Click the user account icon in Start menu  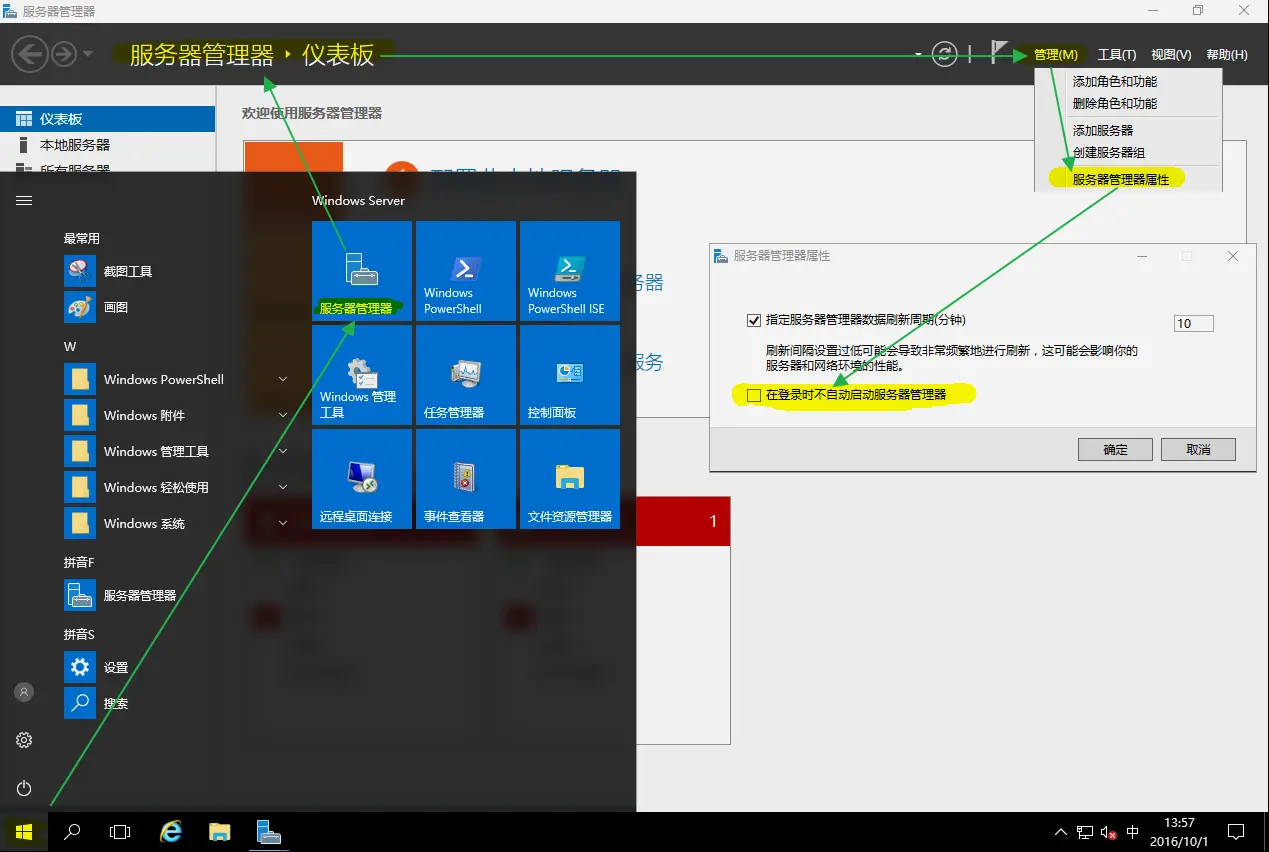(24, 692)
